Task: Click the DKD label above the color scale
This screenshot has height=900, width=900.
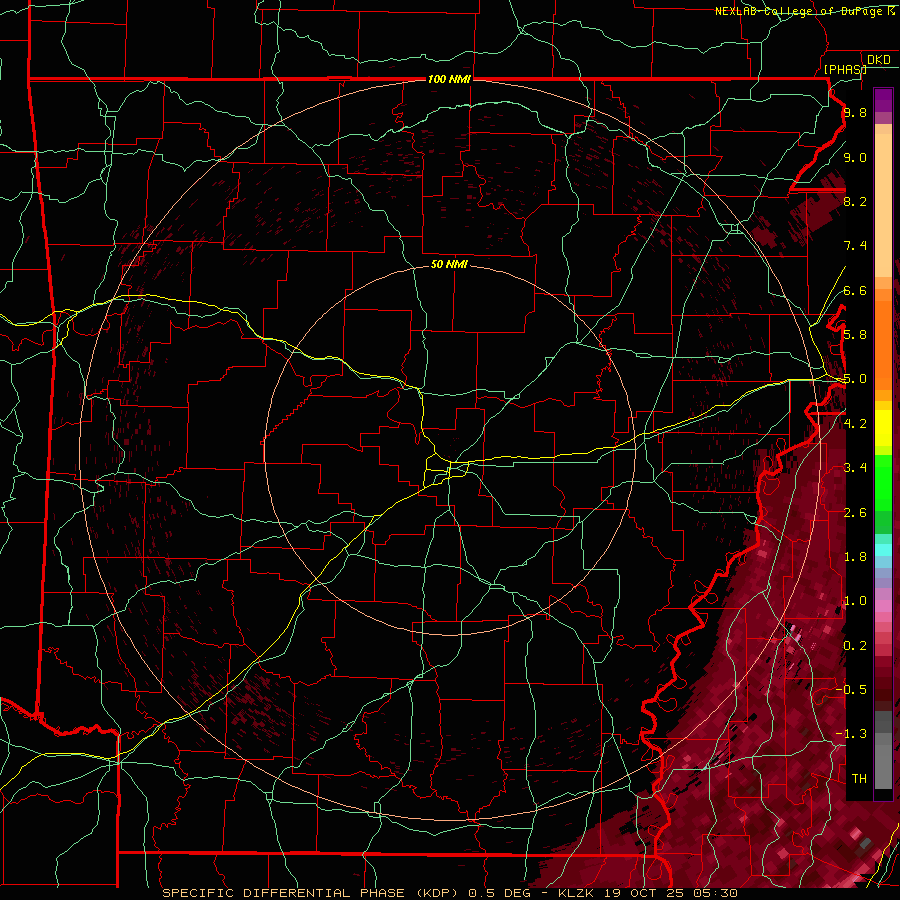Action: pos(879,60)
